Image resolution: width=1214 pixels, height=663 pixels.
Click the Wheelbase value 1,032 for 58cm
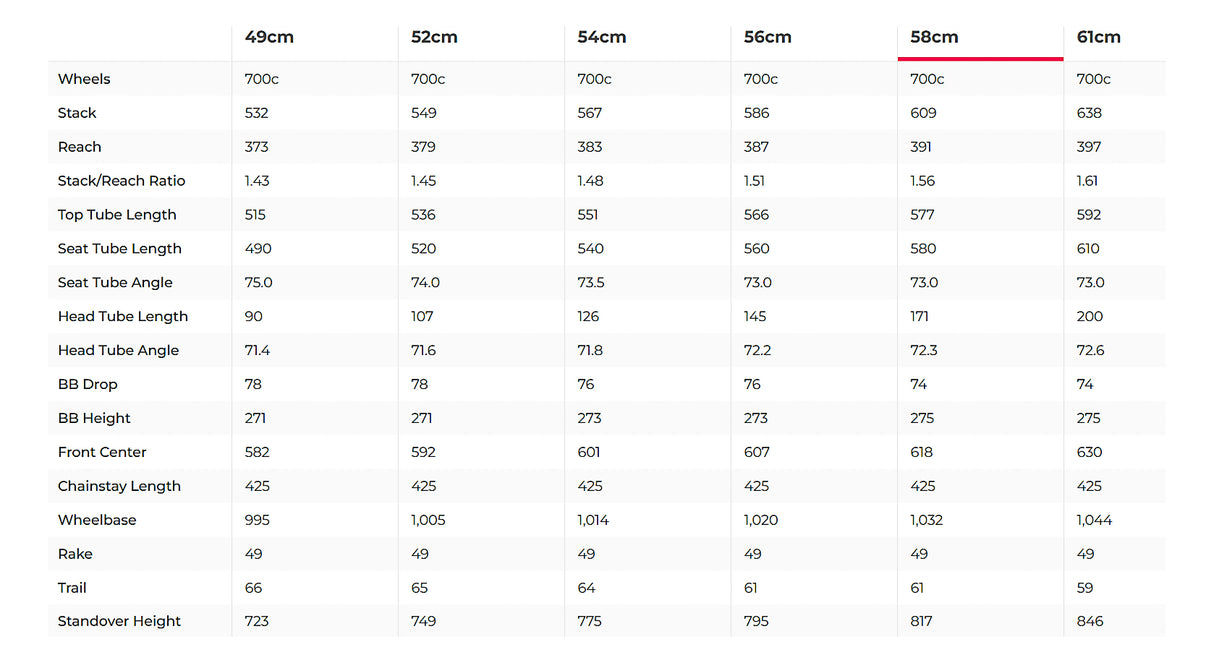(x=926, y=520)
